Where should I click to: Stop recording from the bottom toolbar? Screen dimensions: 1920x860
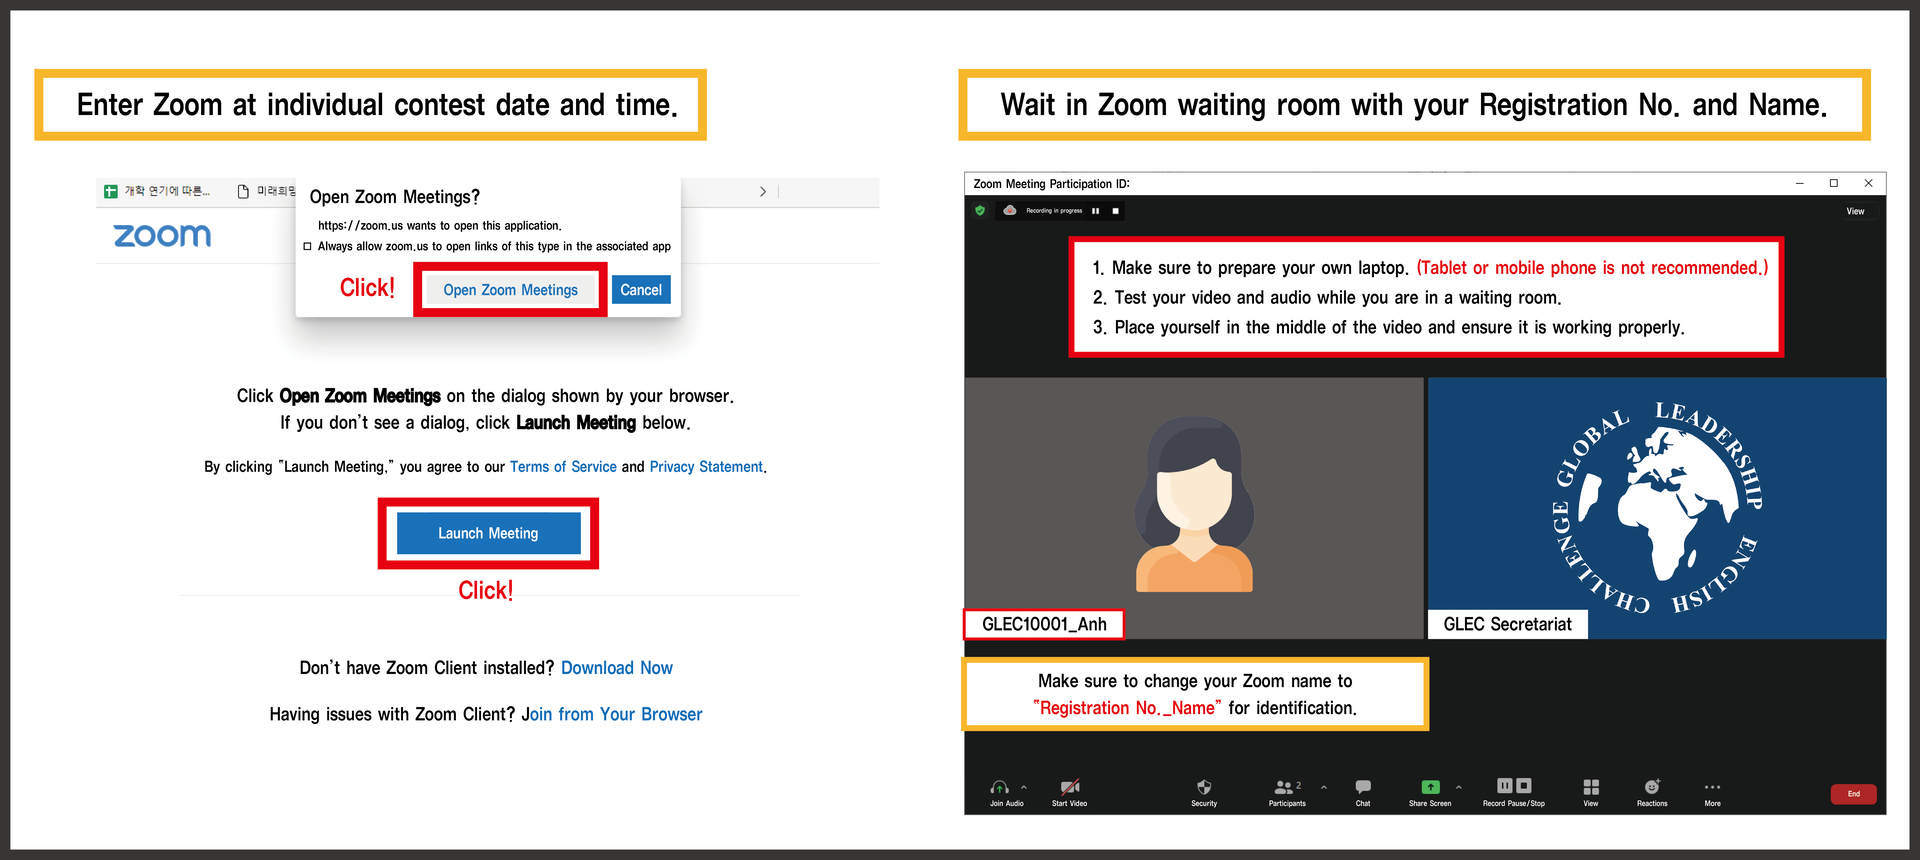[x=1524, y=786]
